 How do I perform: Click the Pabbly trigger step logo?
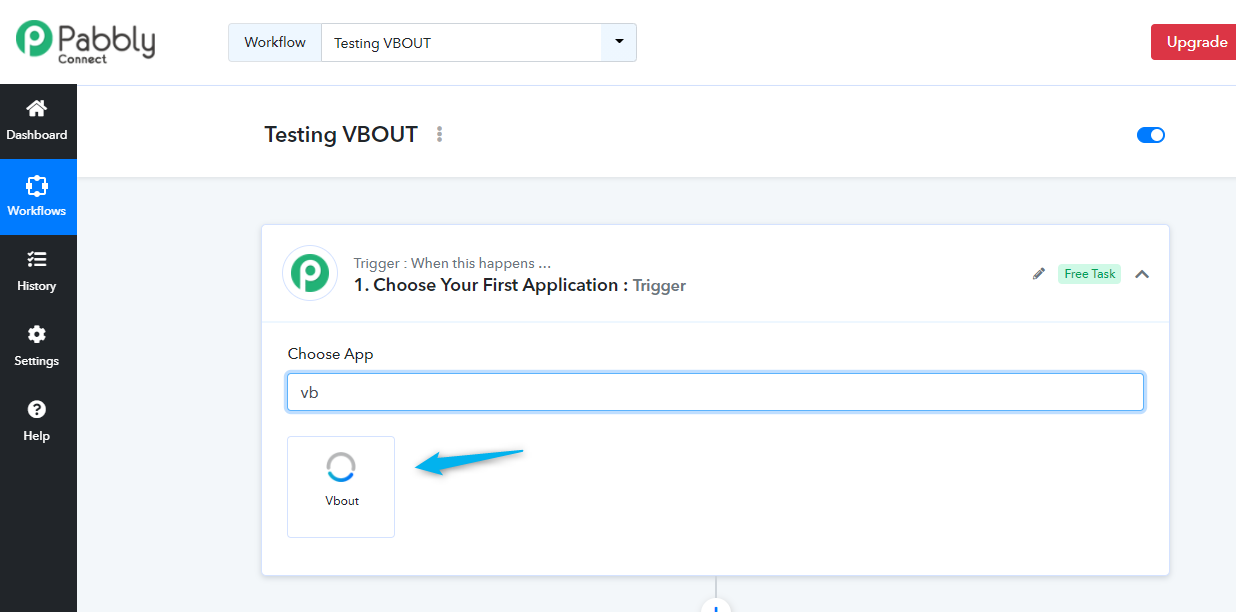coord(310,273)
